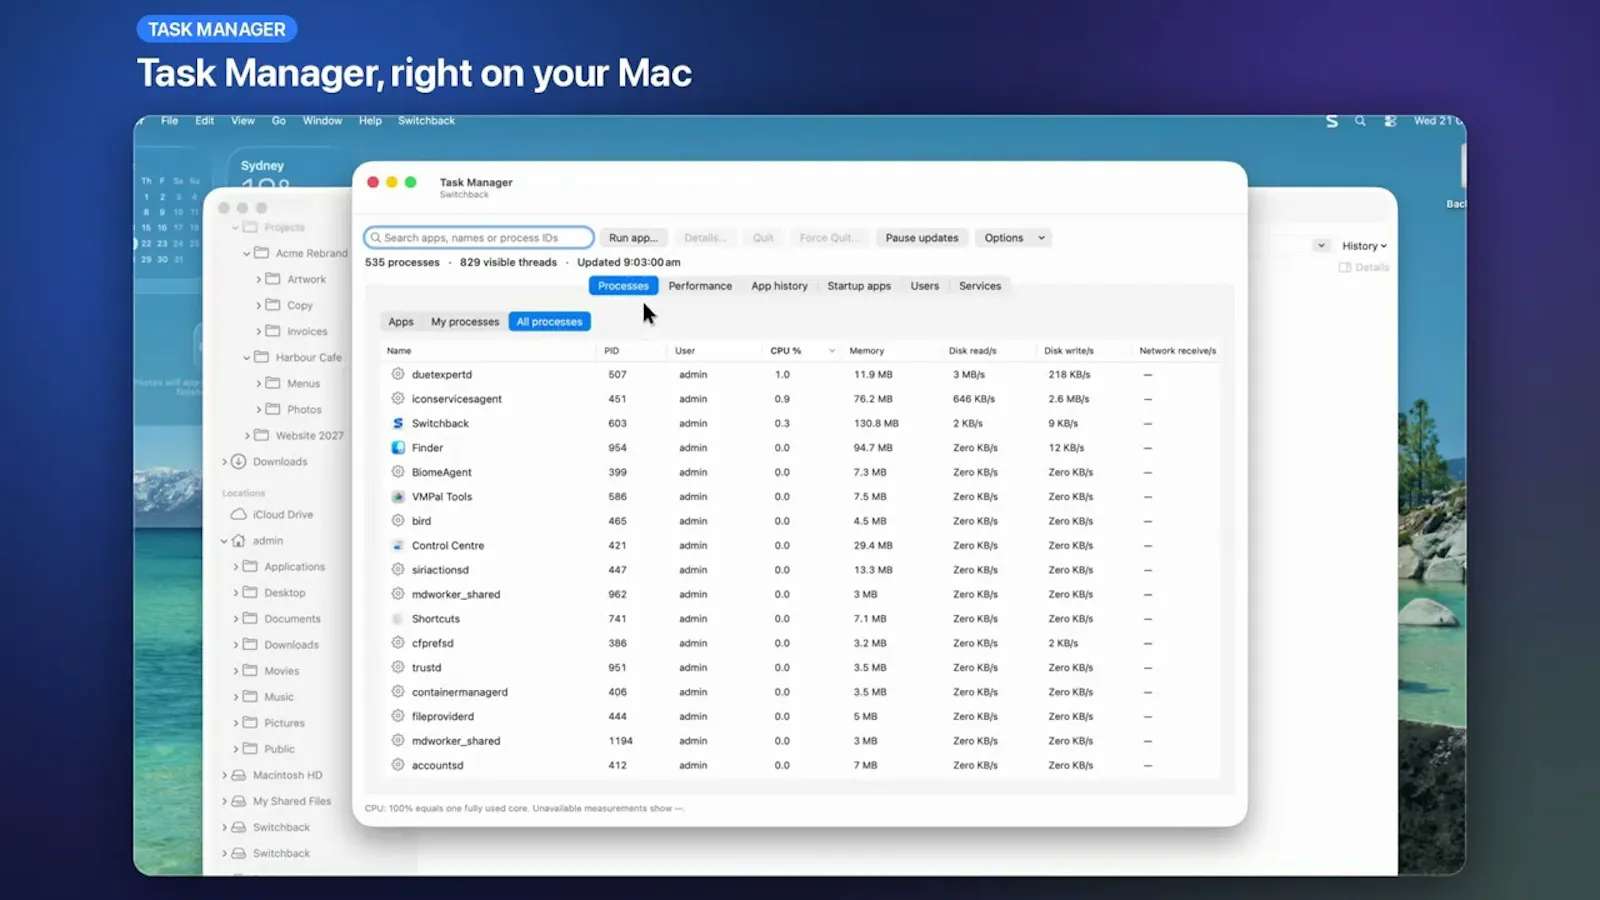The height and width of the screenshot is (900, 1600).
Task: Click the Downloads arrow icon in Finder sidebar
Action: [x=239, y=462]
